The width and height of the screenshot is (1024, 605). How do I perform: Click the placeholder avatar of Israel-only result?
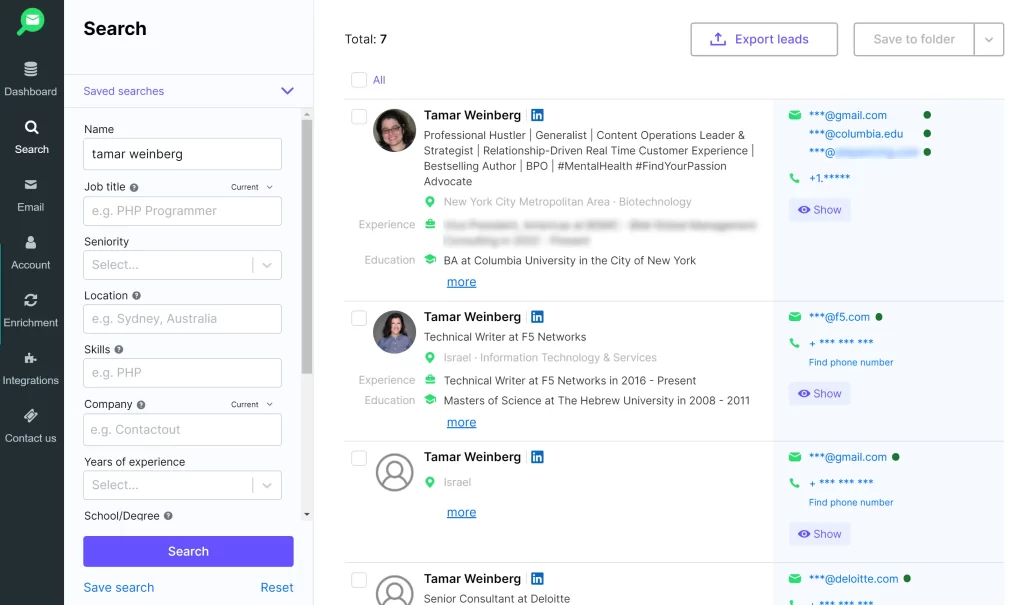pos(394,472)
